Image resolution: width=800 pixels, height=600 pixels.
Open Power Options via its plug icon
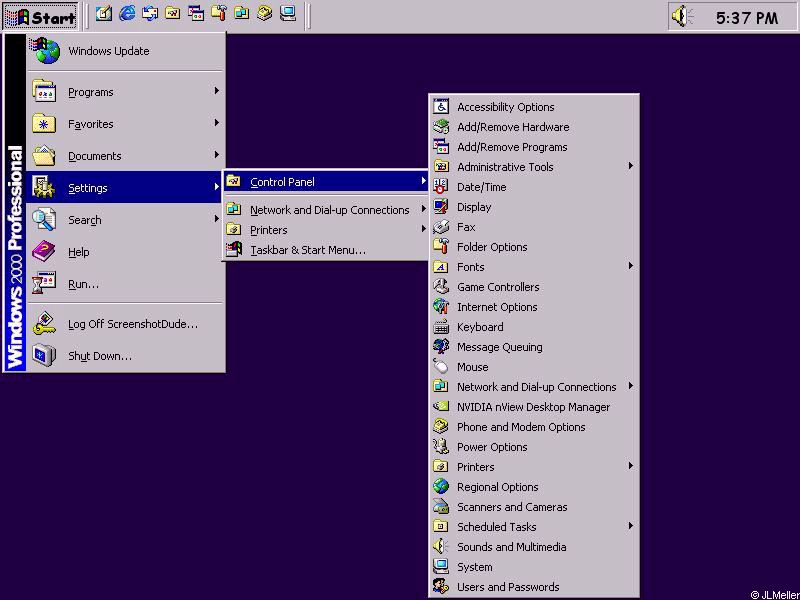[441, 447]
